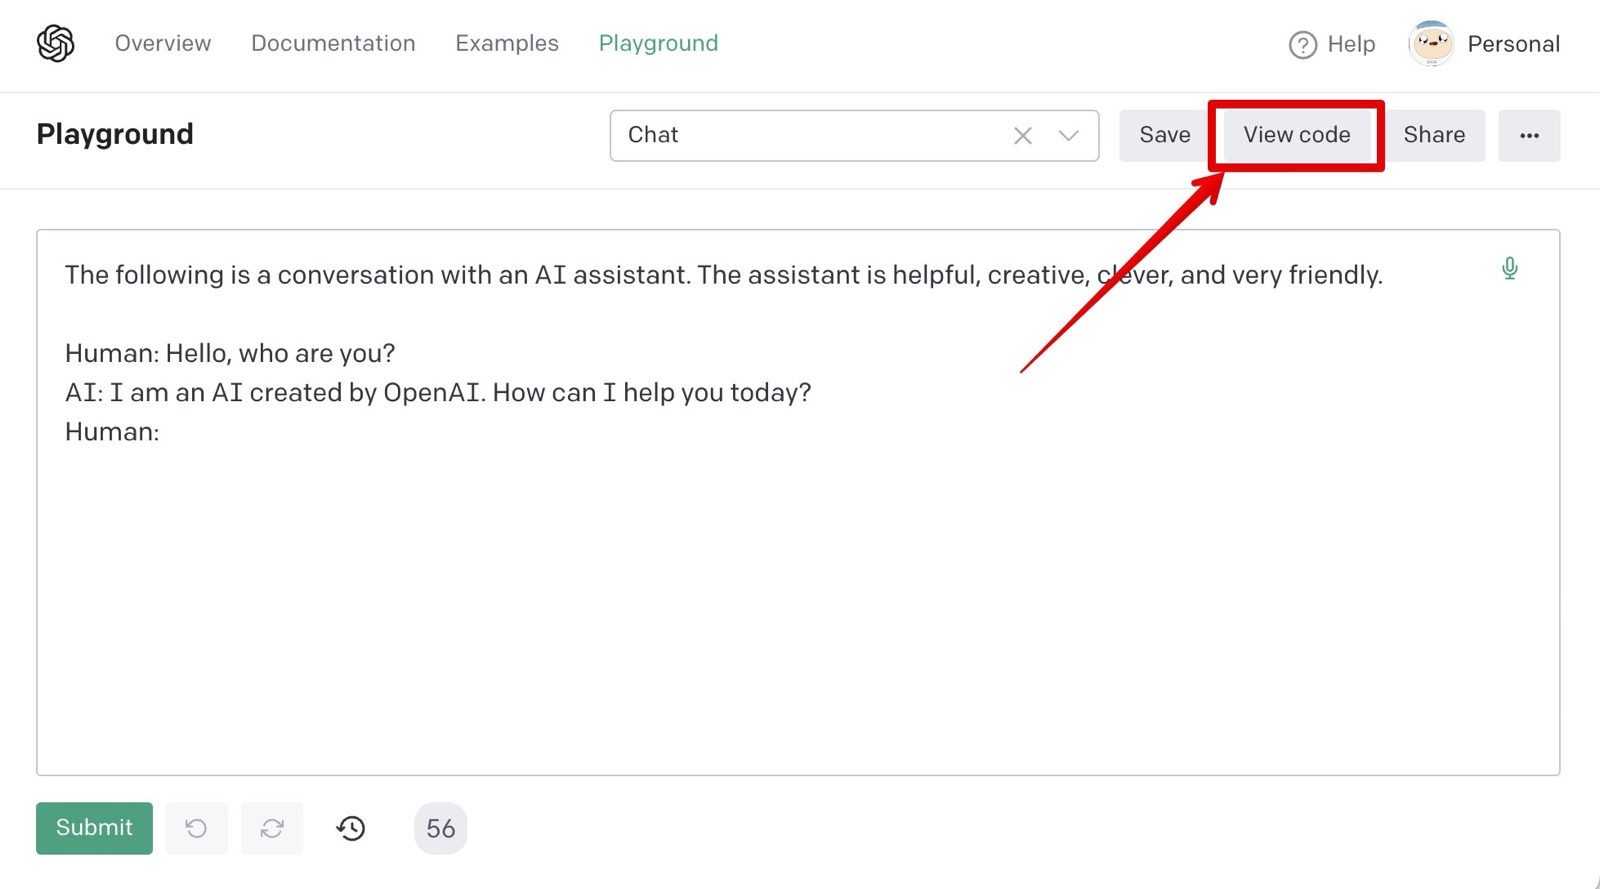Click the final empty "Human:" line
The width and height of the screenshot is (1600, 889).
pyautogui.click(x=112, y=432)
